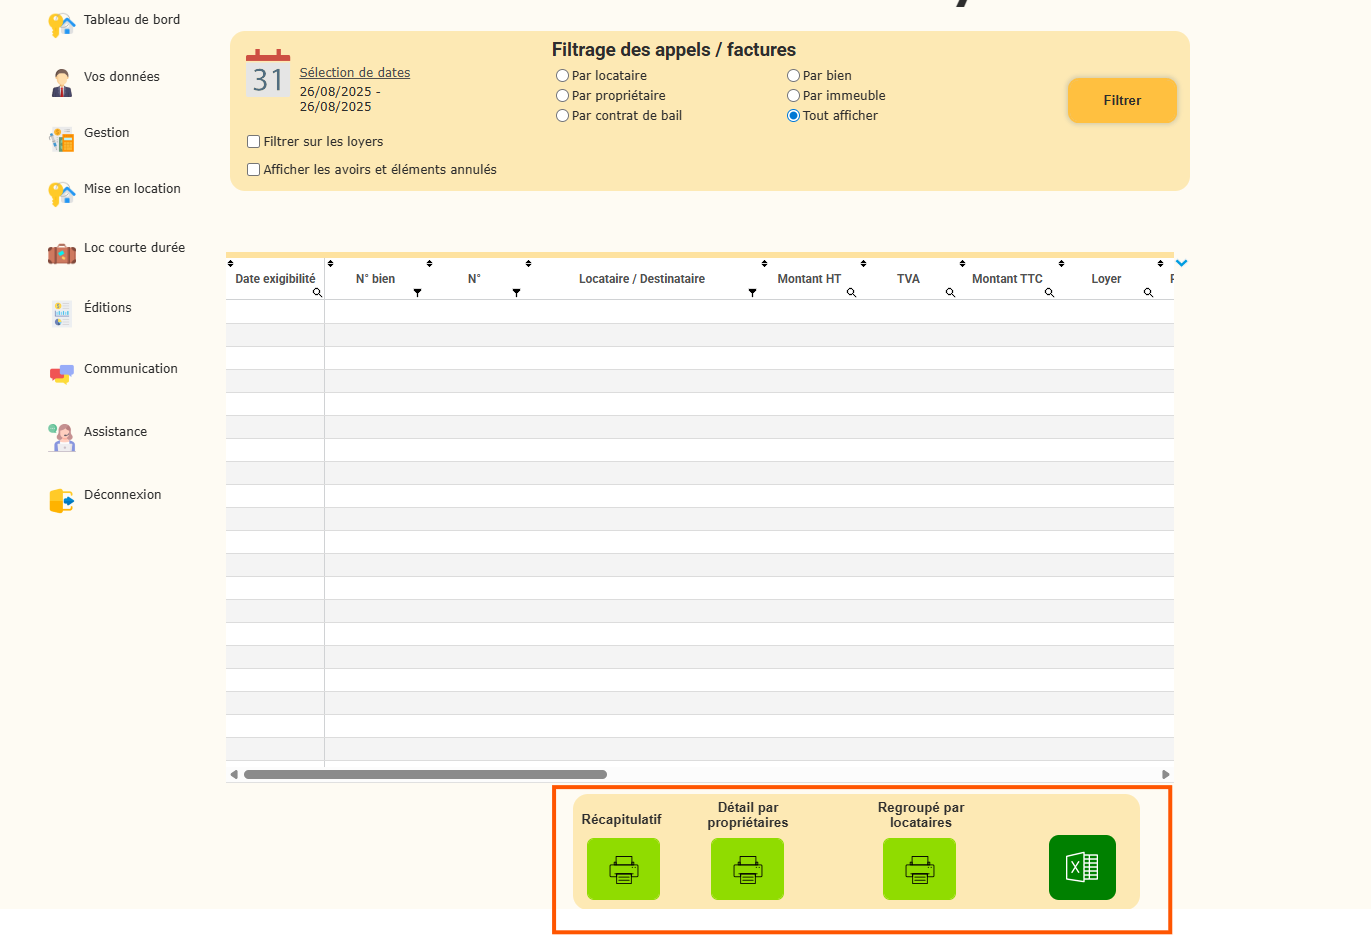Click the search icon under Montant HT
This screenshot has width=1371, height=935.
(x=851, y=293)
